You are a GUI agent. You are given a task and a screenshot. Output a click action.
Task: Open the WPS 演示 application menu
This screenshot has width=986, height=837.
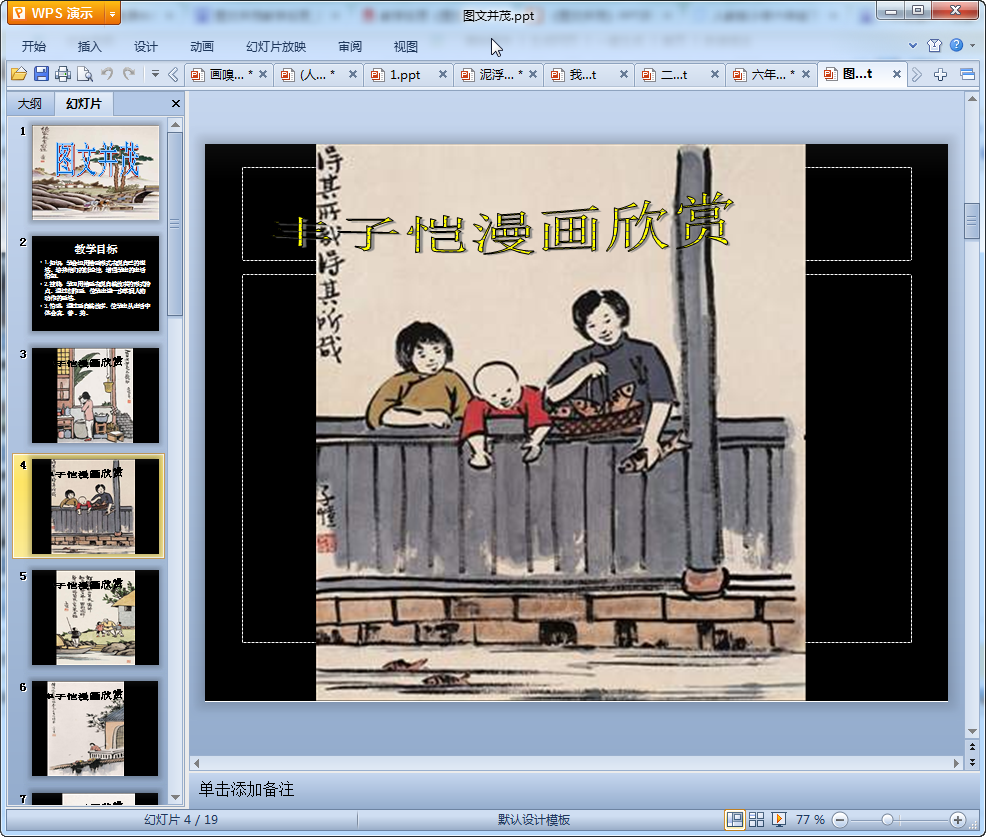coord(55,13)
